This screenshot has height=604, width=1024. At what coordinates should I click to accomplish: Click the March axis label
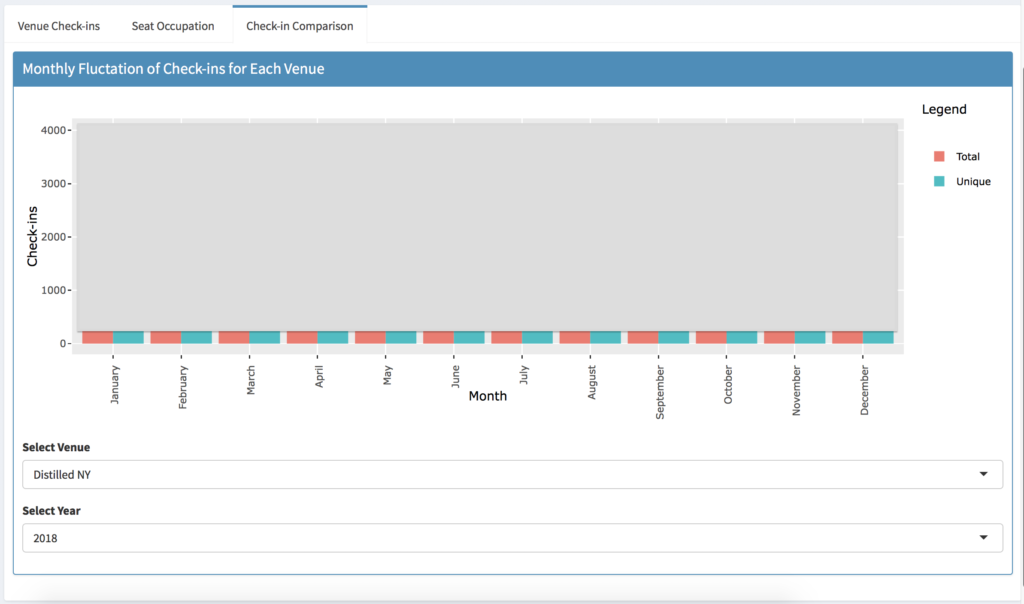coord(251,380)
